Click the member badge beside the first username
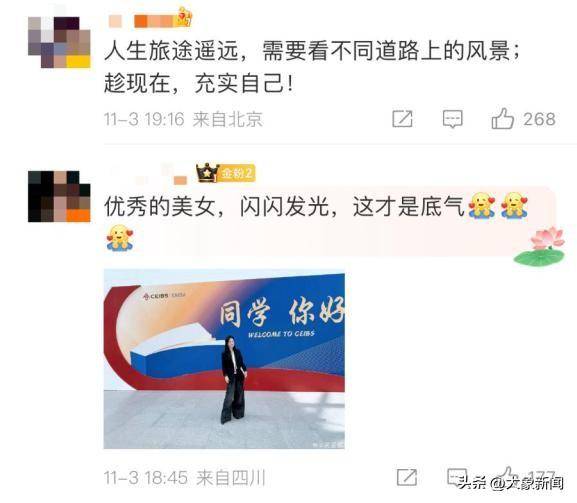This screenshot has width=577, height=503. tap(184, 17)
